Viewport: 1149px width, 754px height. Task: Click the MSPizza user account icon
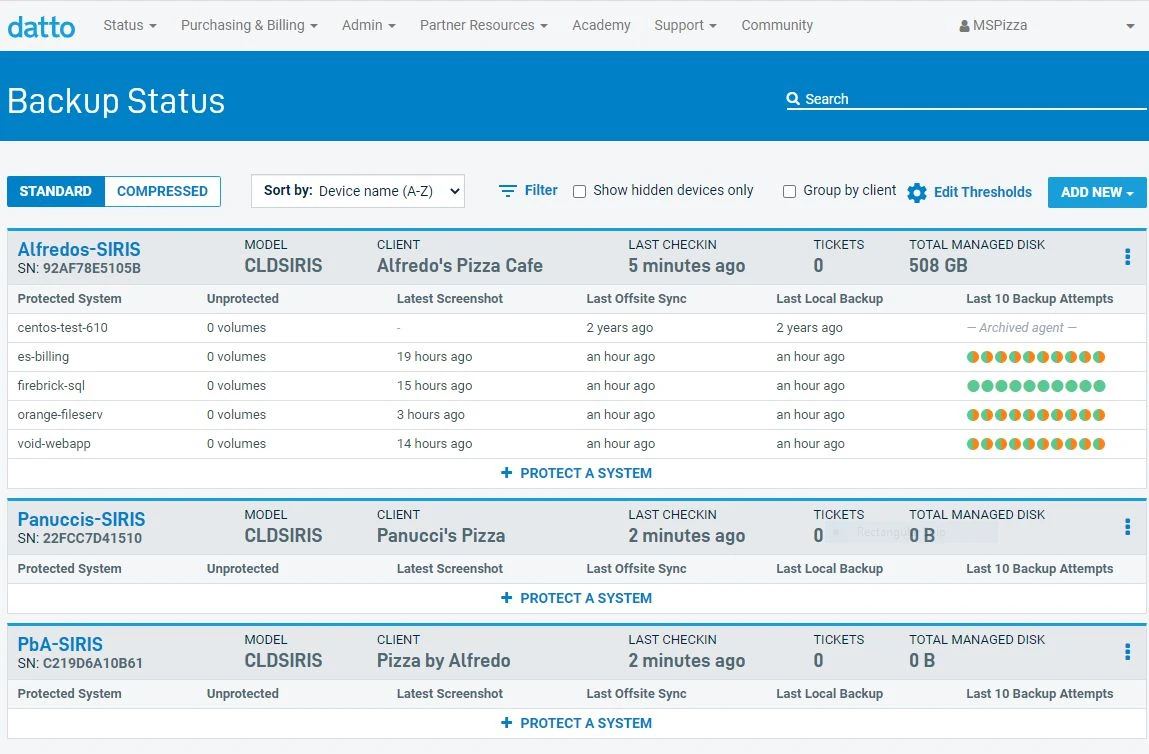click(x=964, y=26)
